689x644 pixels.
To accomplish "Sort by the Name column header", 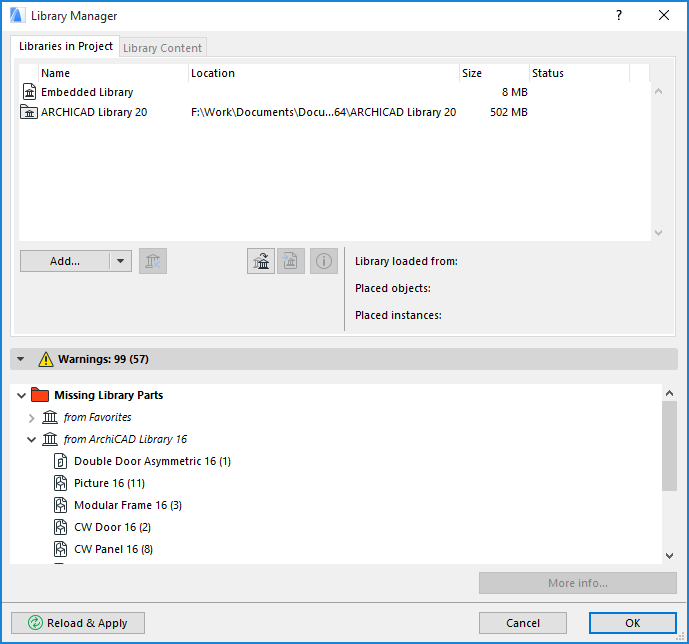I will click(x=113, y=73).
